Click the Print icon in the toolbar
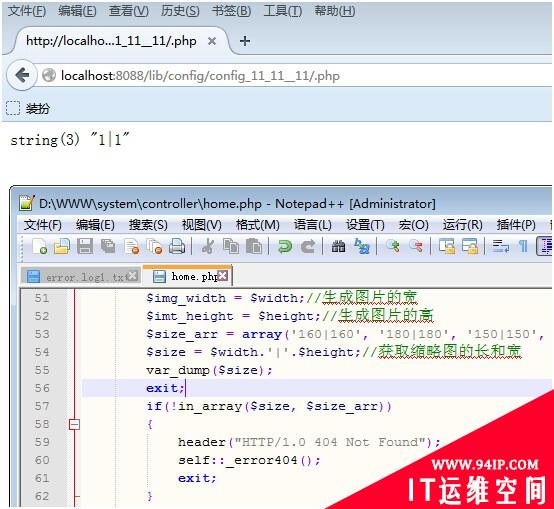This screenshot has width=554, height=509. 177,246
